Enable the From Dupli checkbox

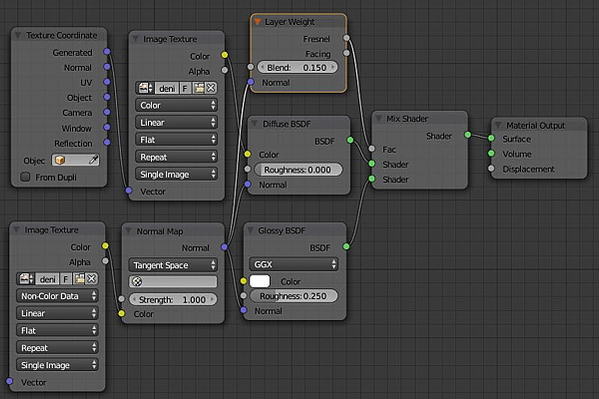(x=25, y=177)
